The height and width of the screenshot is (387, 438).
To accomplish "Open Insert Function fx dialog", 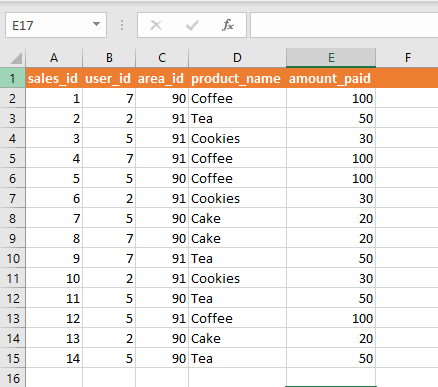I will pos(228,25).
